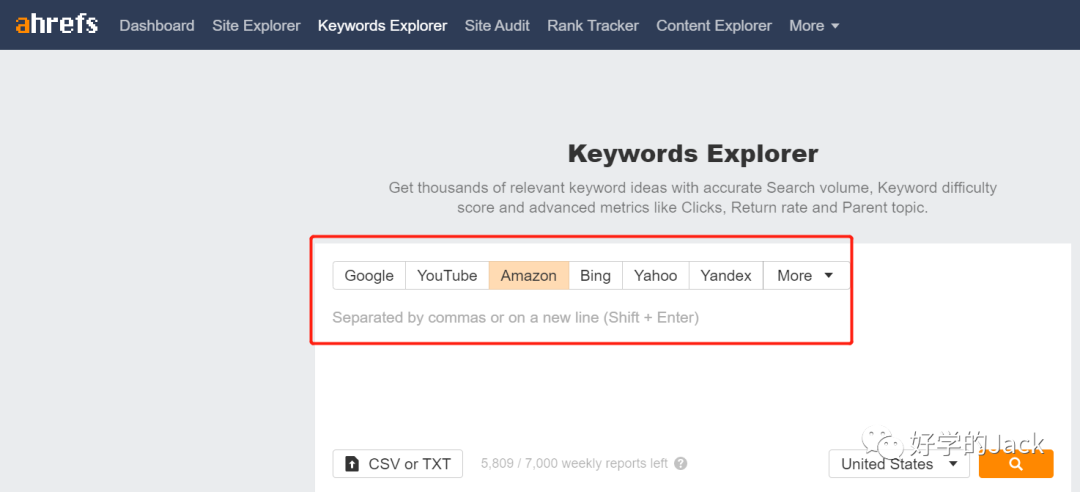Viewport: 1080px width, 492px height.
Task: Click the orange search magnifier button
Action: point(1016,464)
